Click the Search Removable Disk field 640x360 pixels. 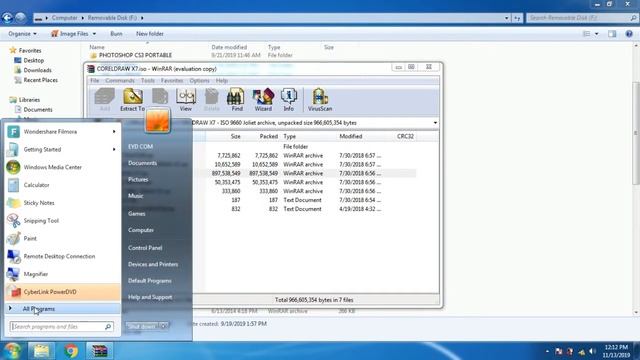pos(582,18)
